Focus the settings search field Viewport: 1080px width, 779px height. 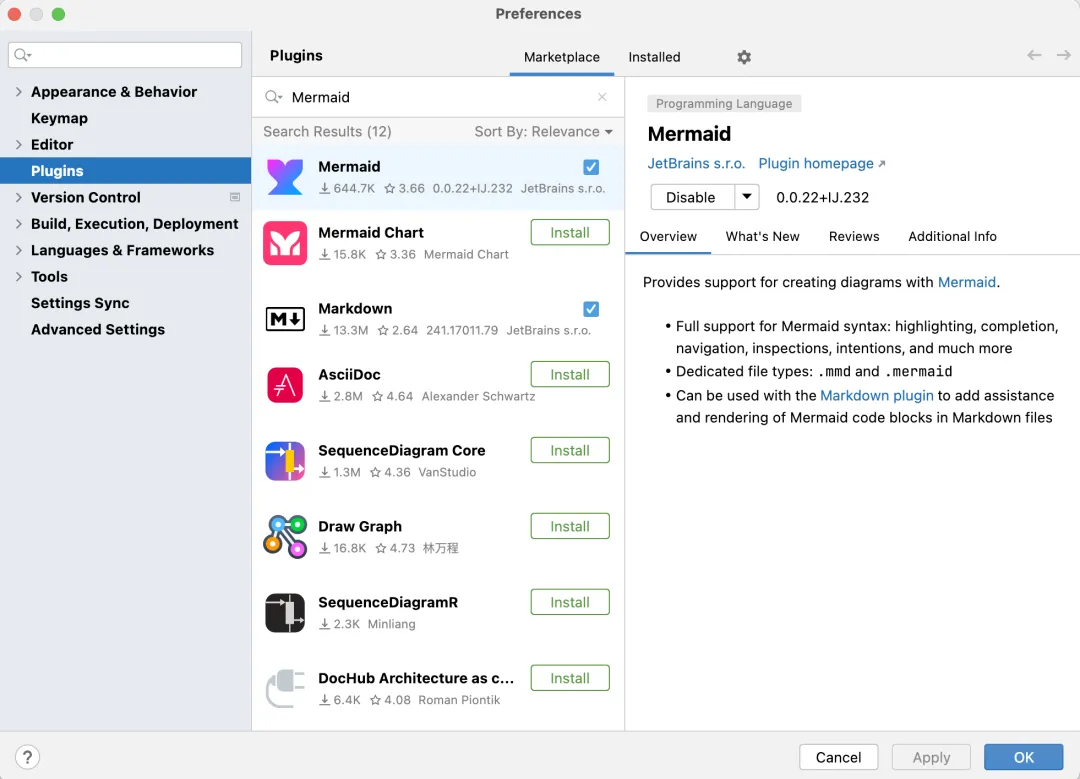click(125, 55)
